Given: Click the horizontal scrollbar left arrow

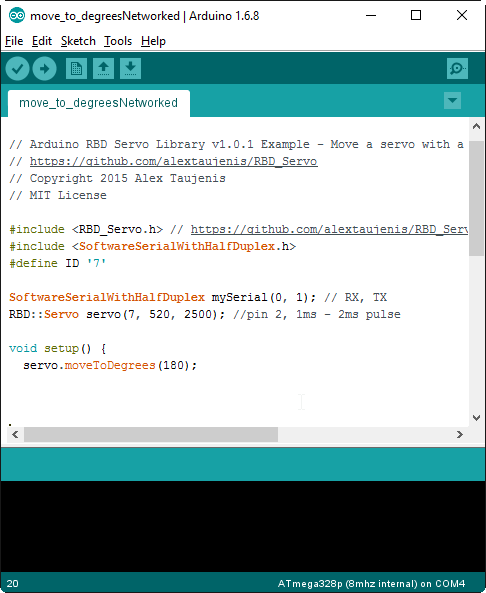Looking at the screenshot, I should pyautogui.click(x=15, y=435).
